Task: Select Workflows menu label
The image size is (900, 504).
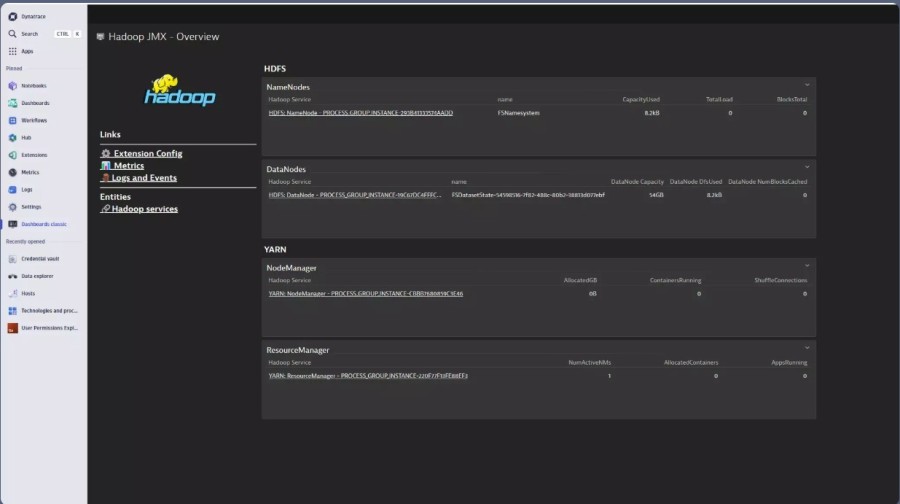Action: tap(34, 121)
